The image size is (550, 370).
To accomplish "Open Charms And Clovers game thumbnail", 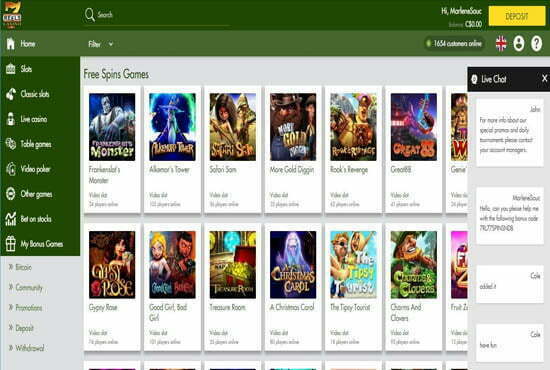I will [x=414, y=265].
